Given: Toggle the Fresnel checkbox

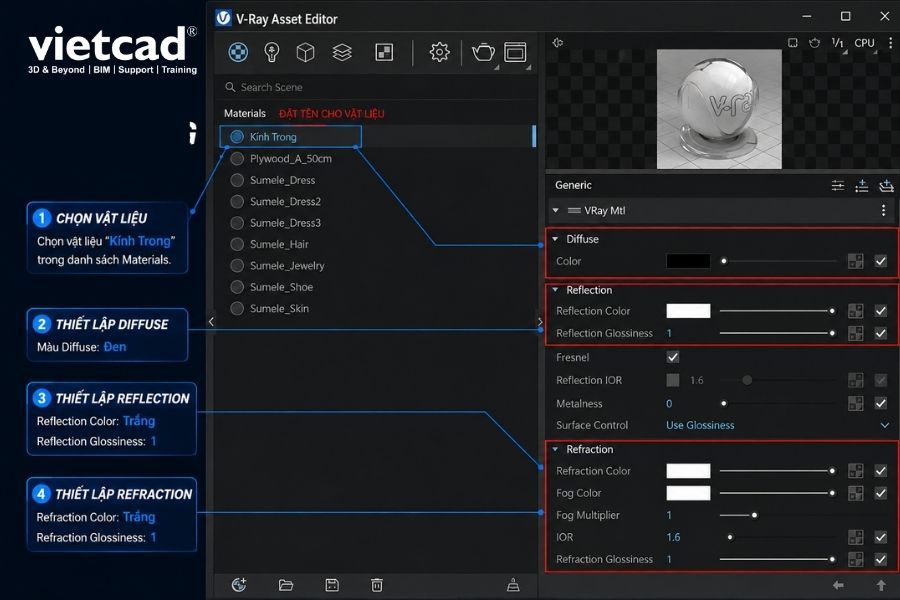Looking at the screenshot, I should (x=673, y=357).
